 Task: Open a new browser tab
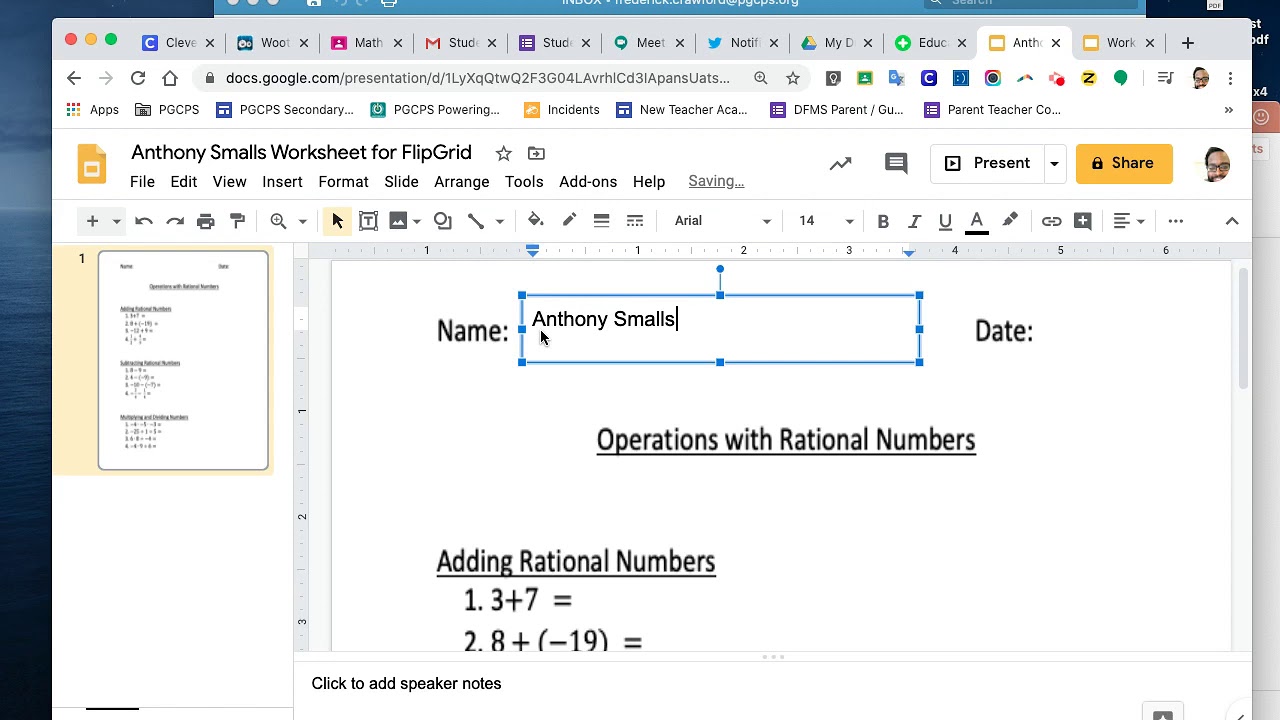(1187, 43)
